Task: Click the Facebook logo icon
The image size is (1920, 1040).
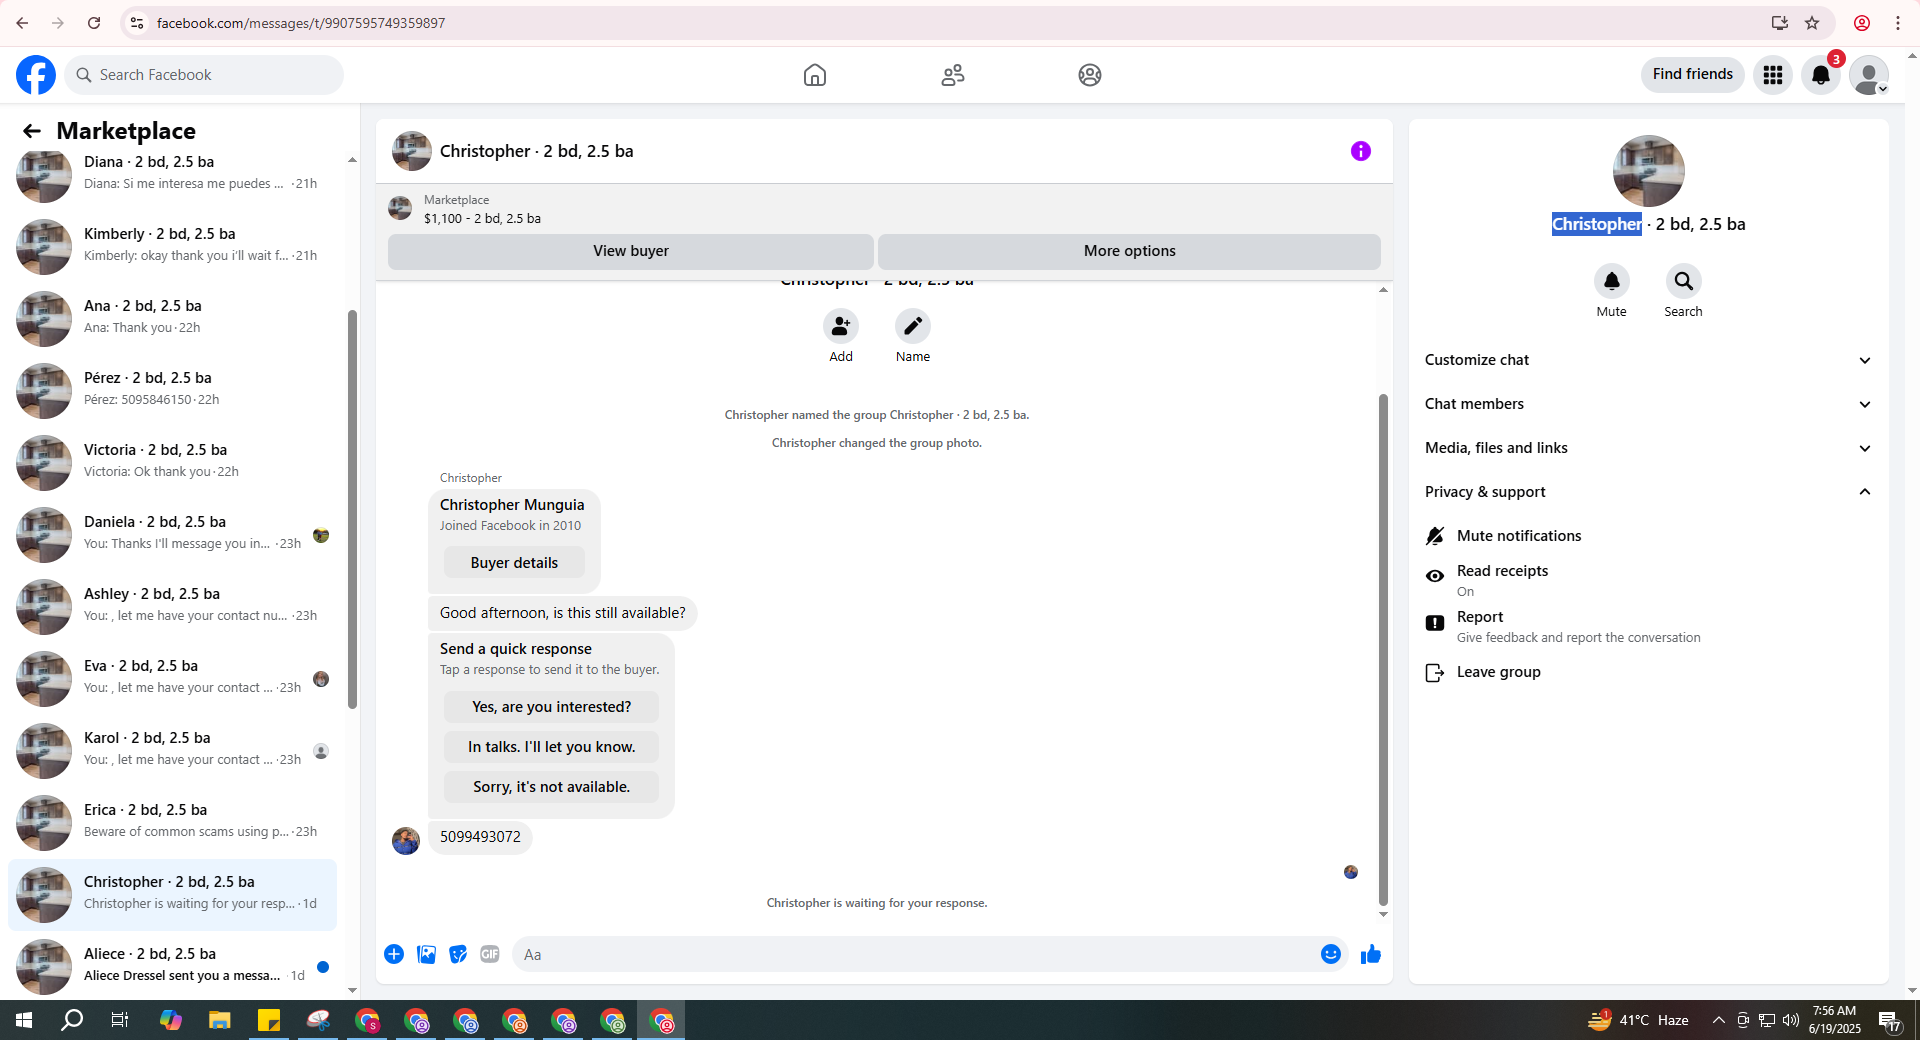Action: click(36, 75)
